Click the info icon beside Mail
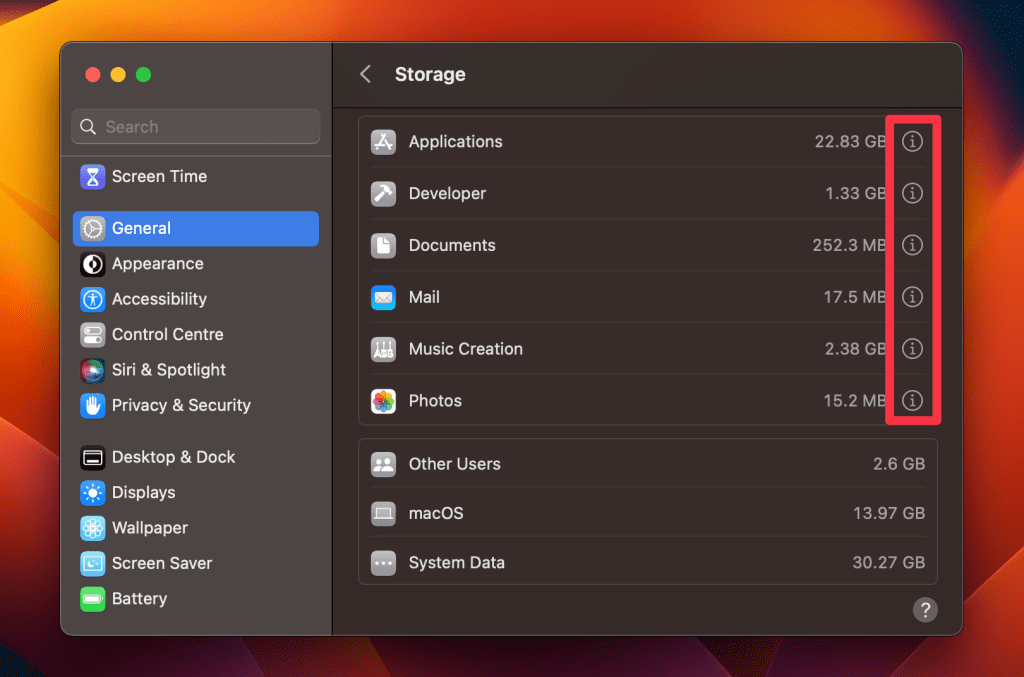The height and width of the screenshot is (677, 1024). (x=912, y=297)
